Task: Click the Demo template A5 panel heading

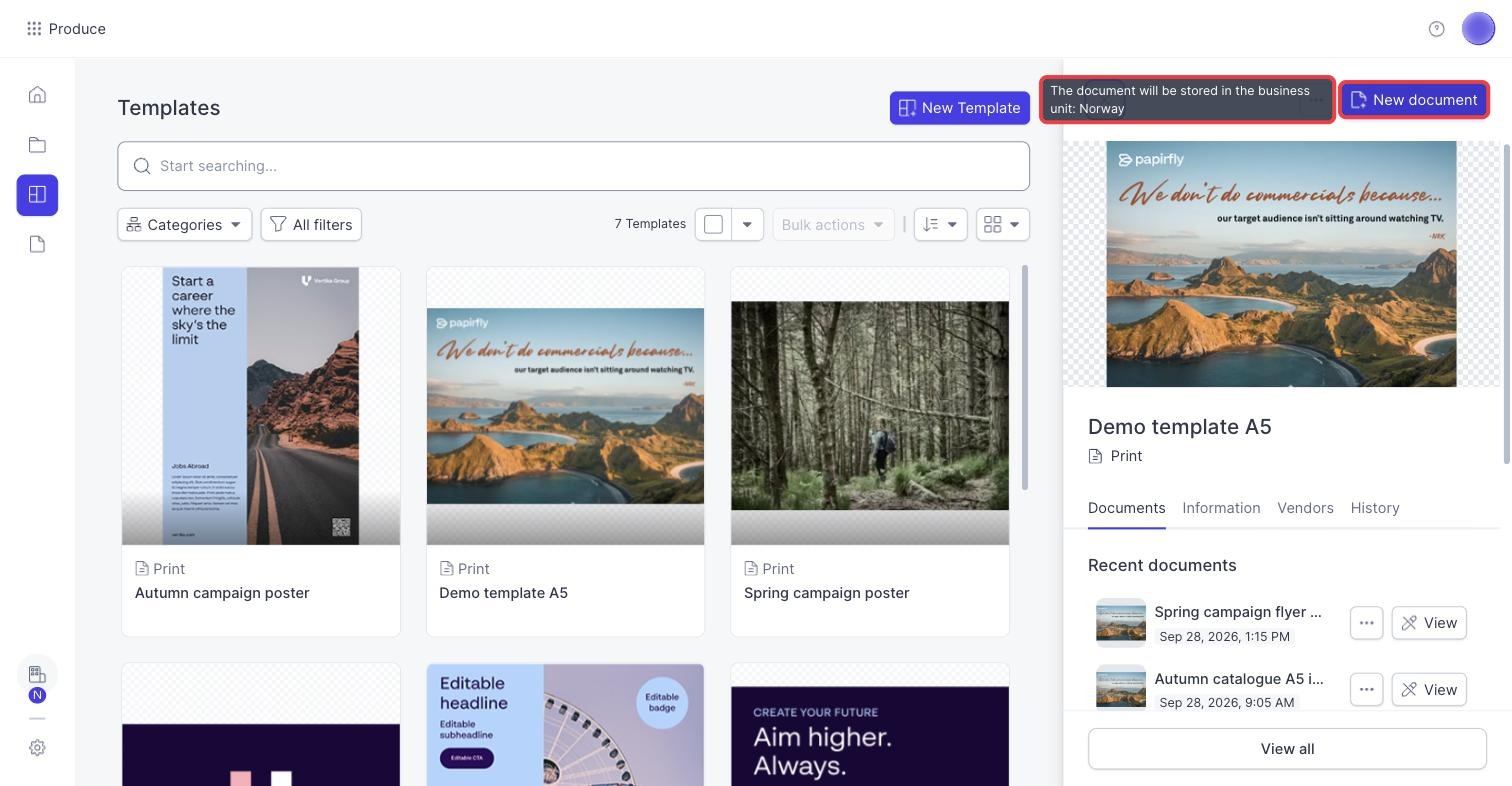Action: point(1180,427)
